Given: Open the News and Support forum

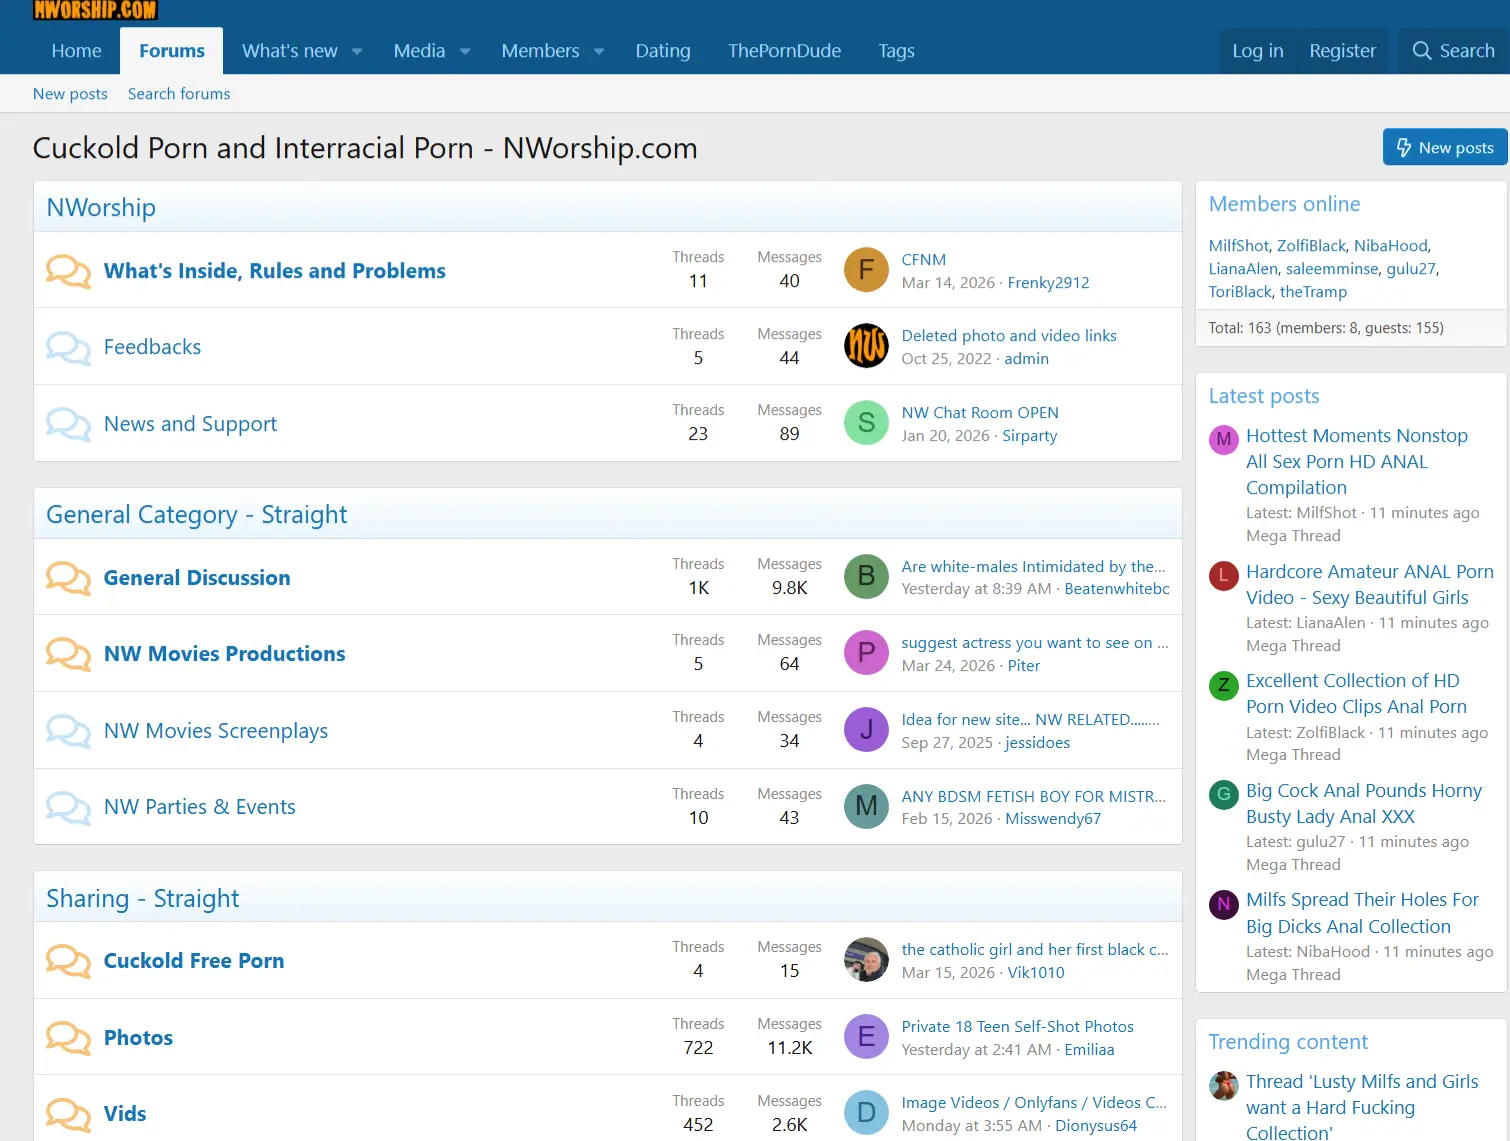Looking at the screenshot, I should coord(190,424).
